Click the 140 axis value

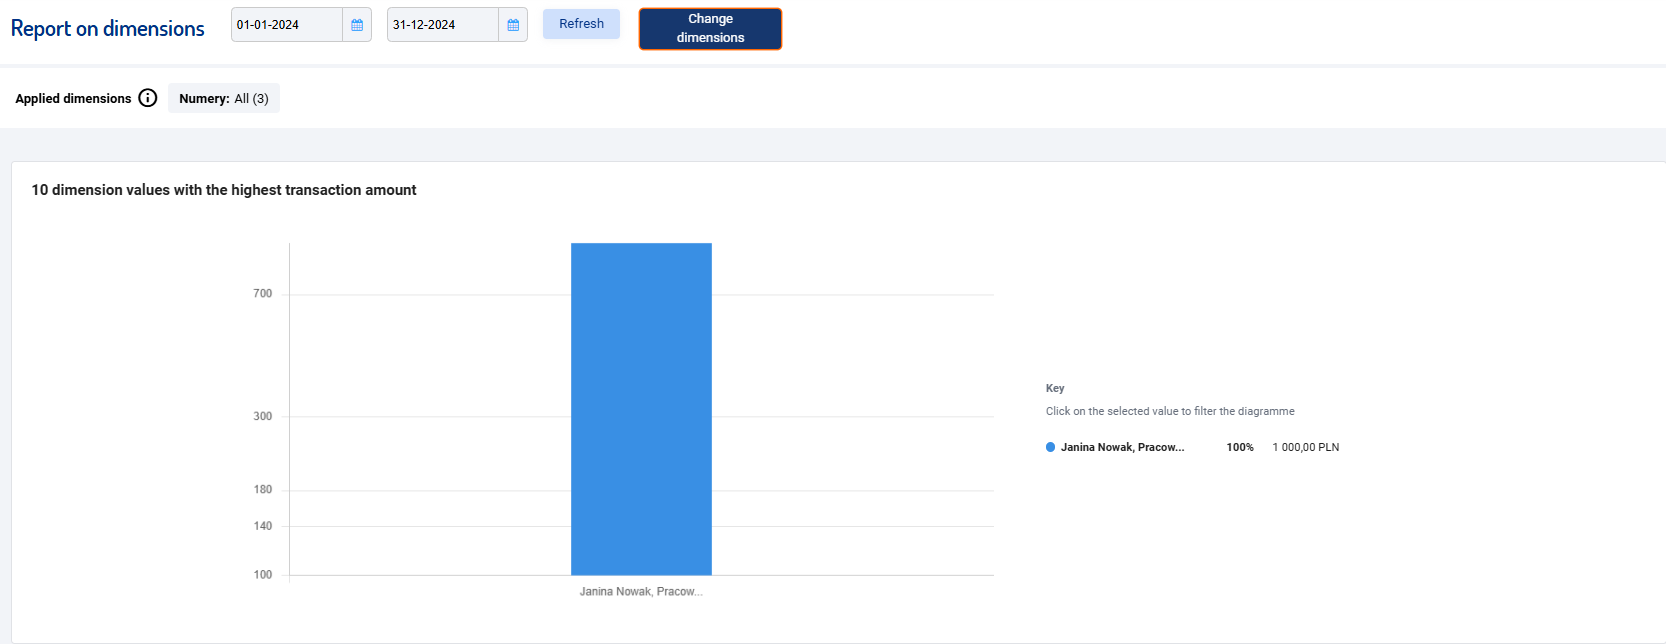click(263, 526)
